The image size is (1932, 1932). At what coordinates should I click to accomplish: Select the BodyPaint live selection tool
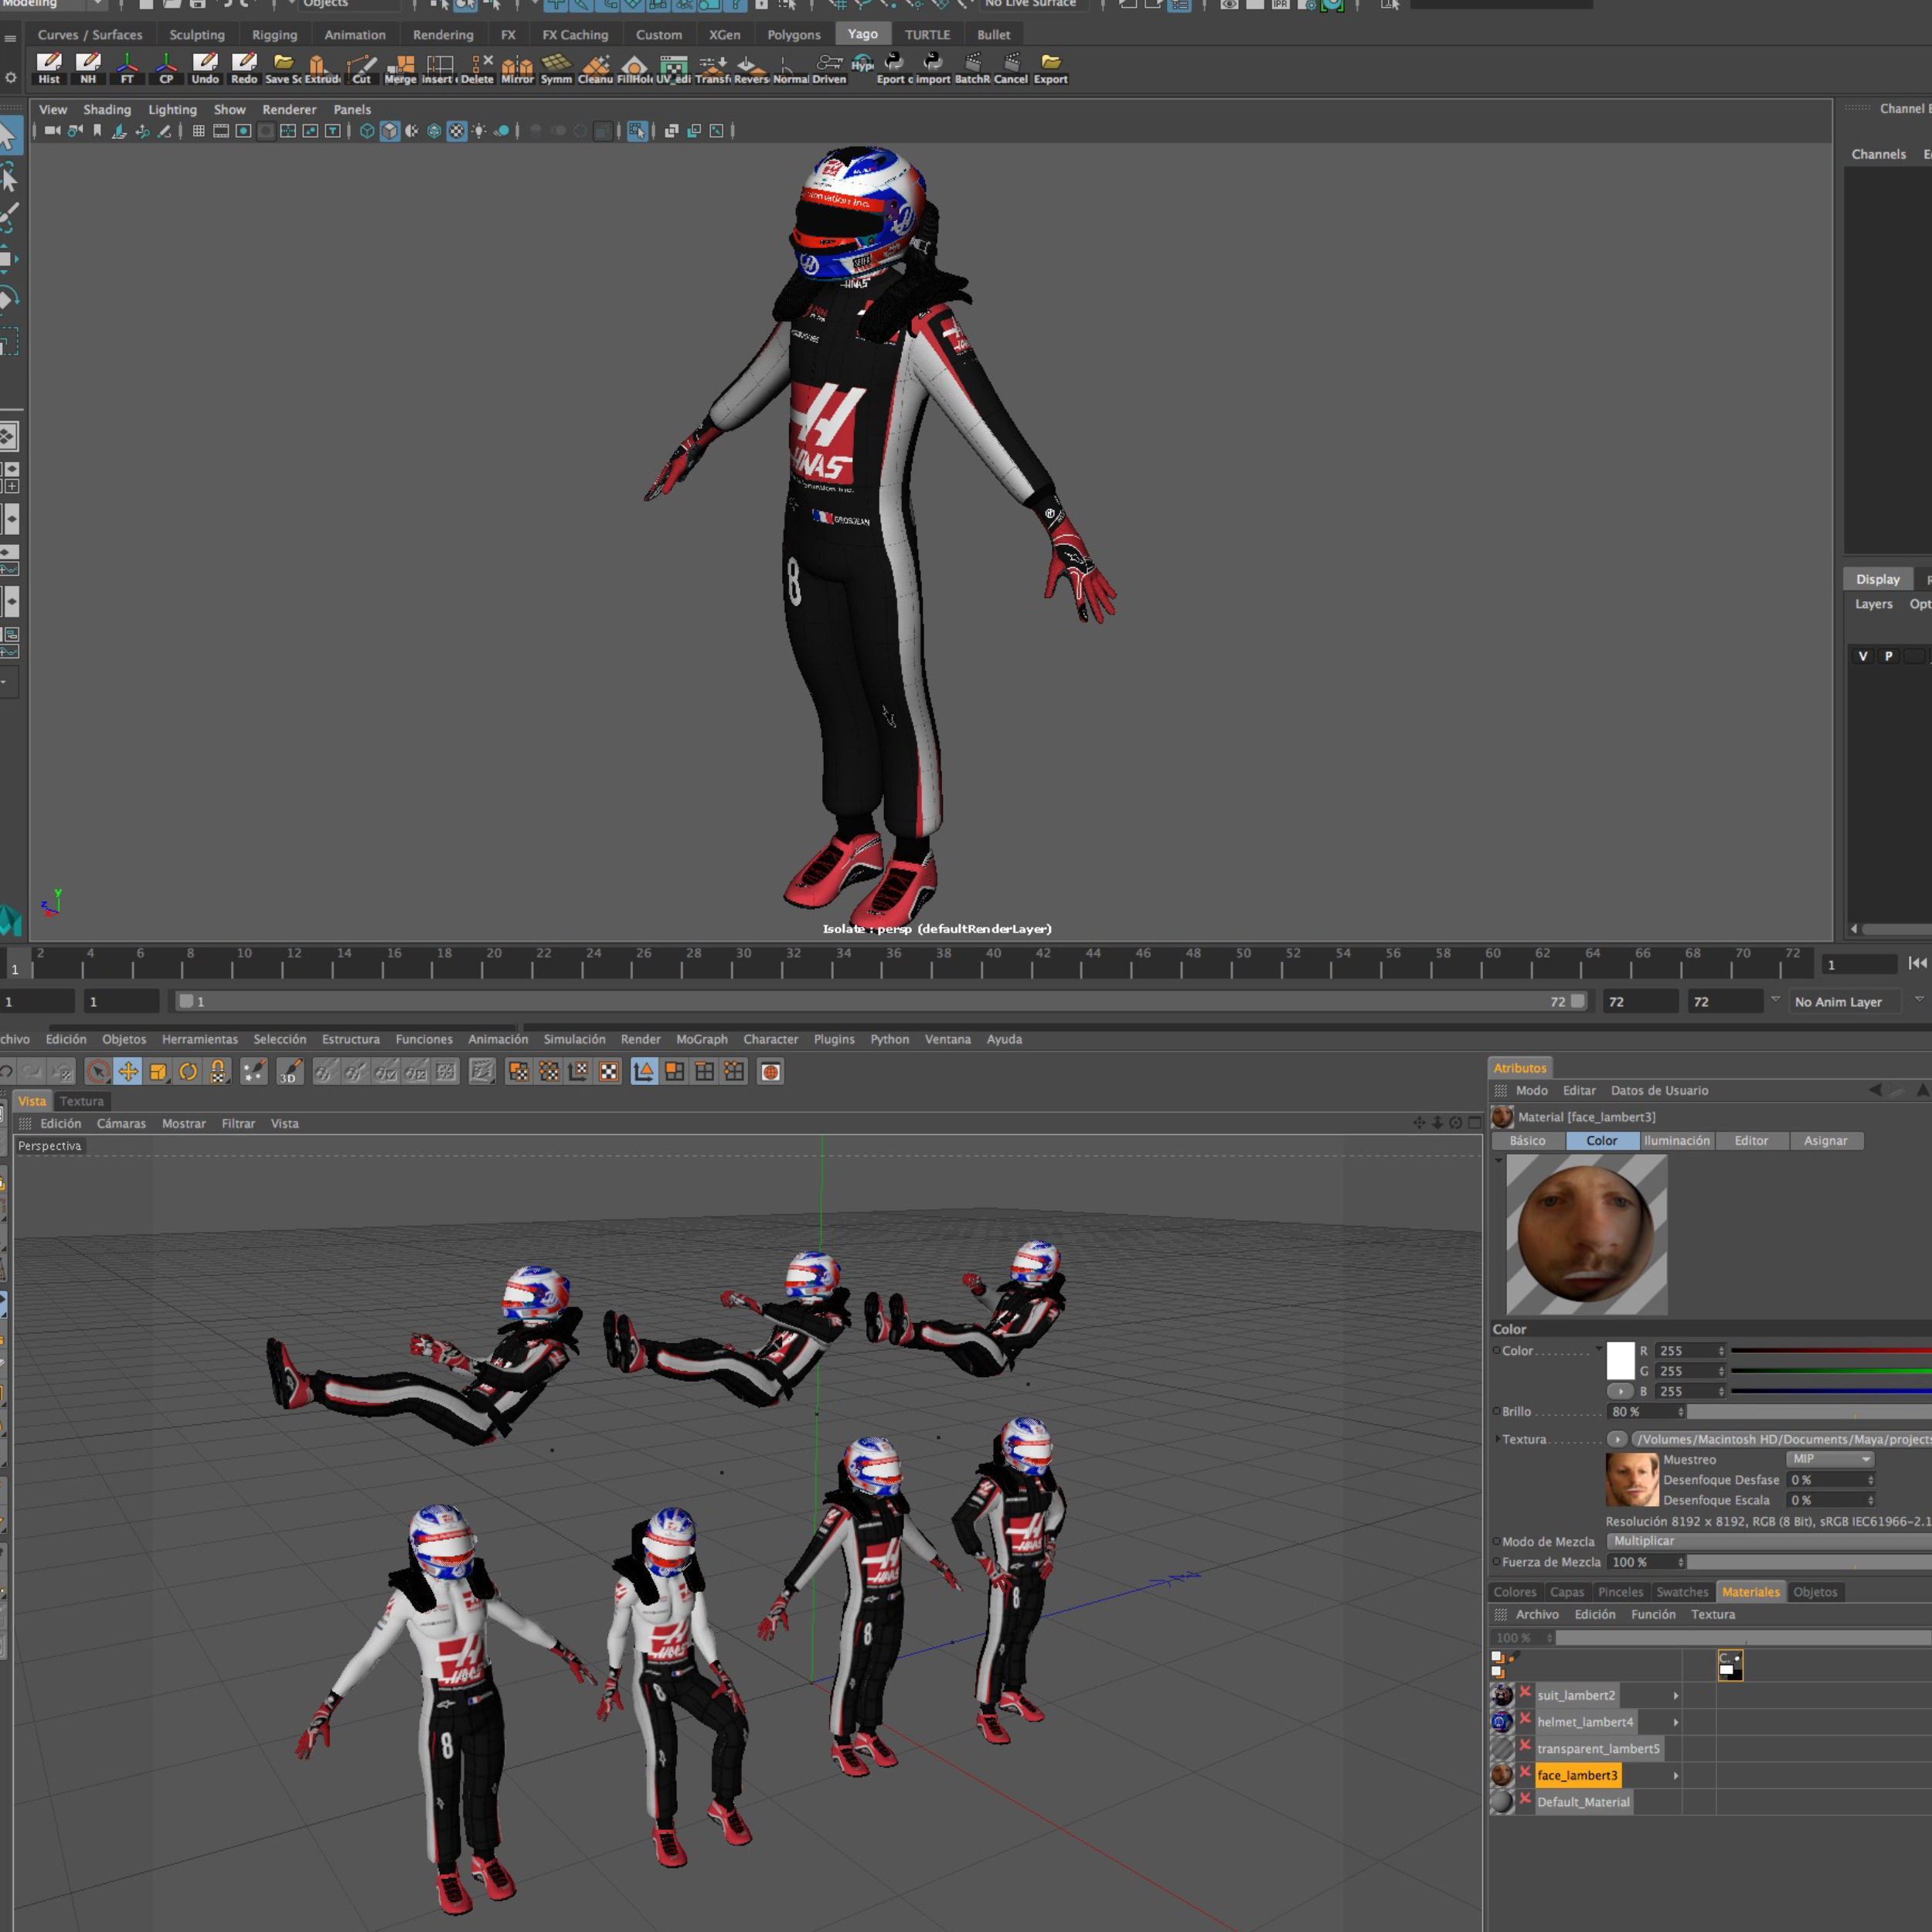click(x=98, y=1072)
